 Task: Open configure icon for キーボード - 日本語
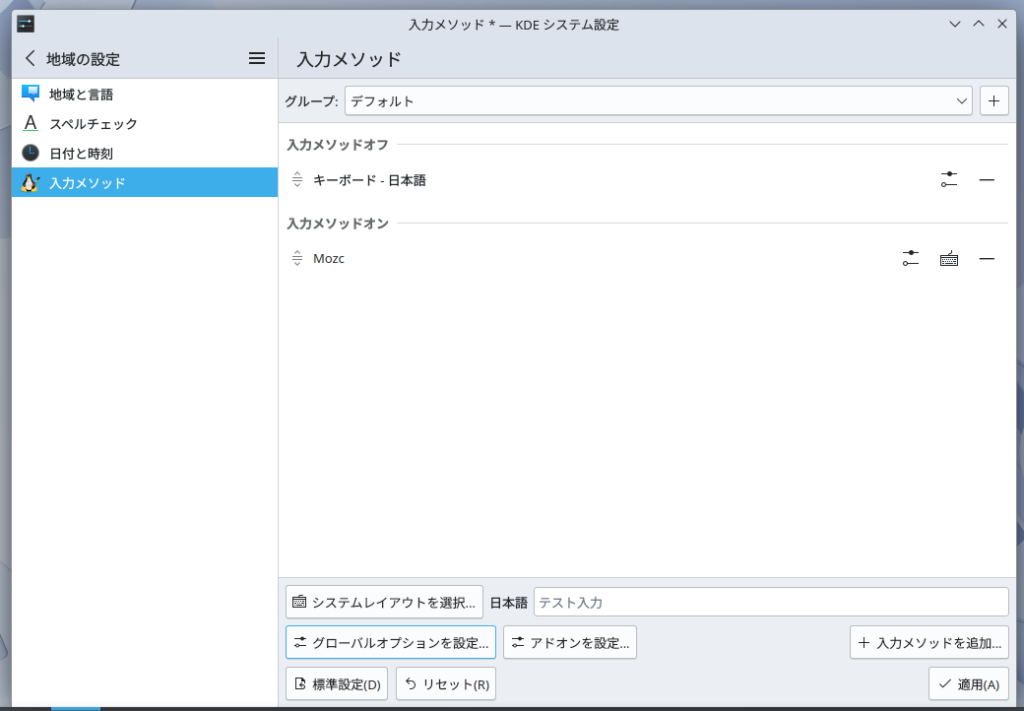point(949,180)
